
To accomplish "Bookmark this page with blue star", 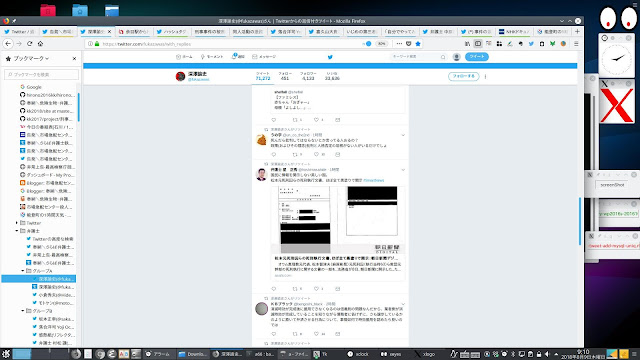I will click(418, 44).
